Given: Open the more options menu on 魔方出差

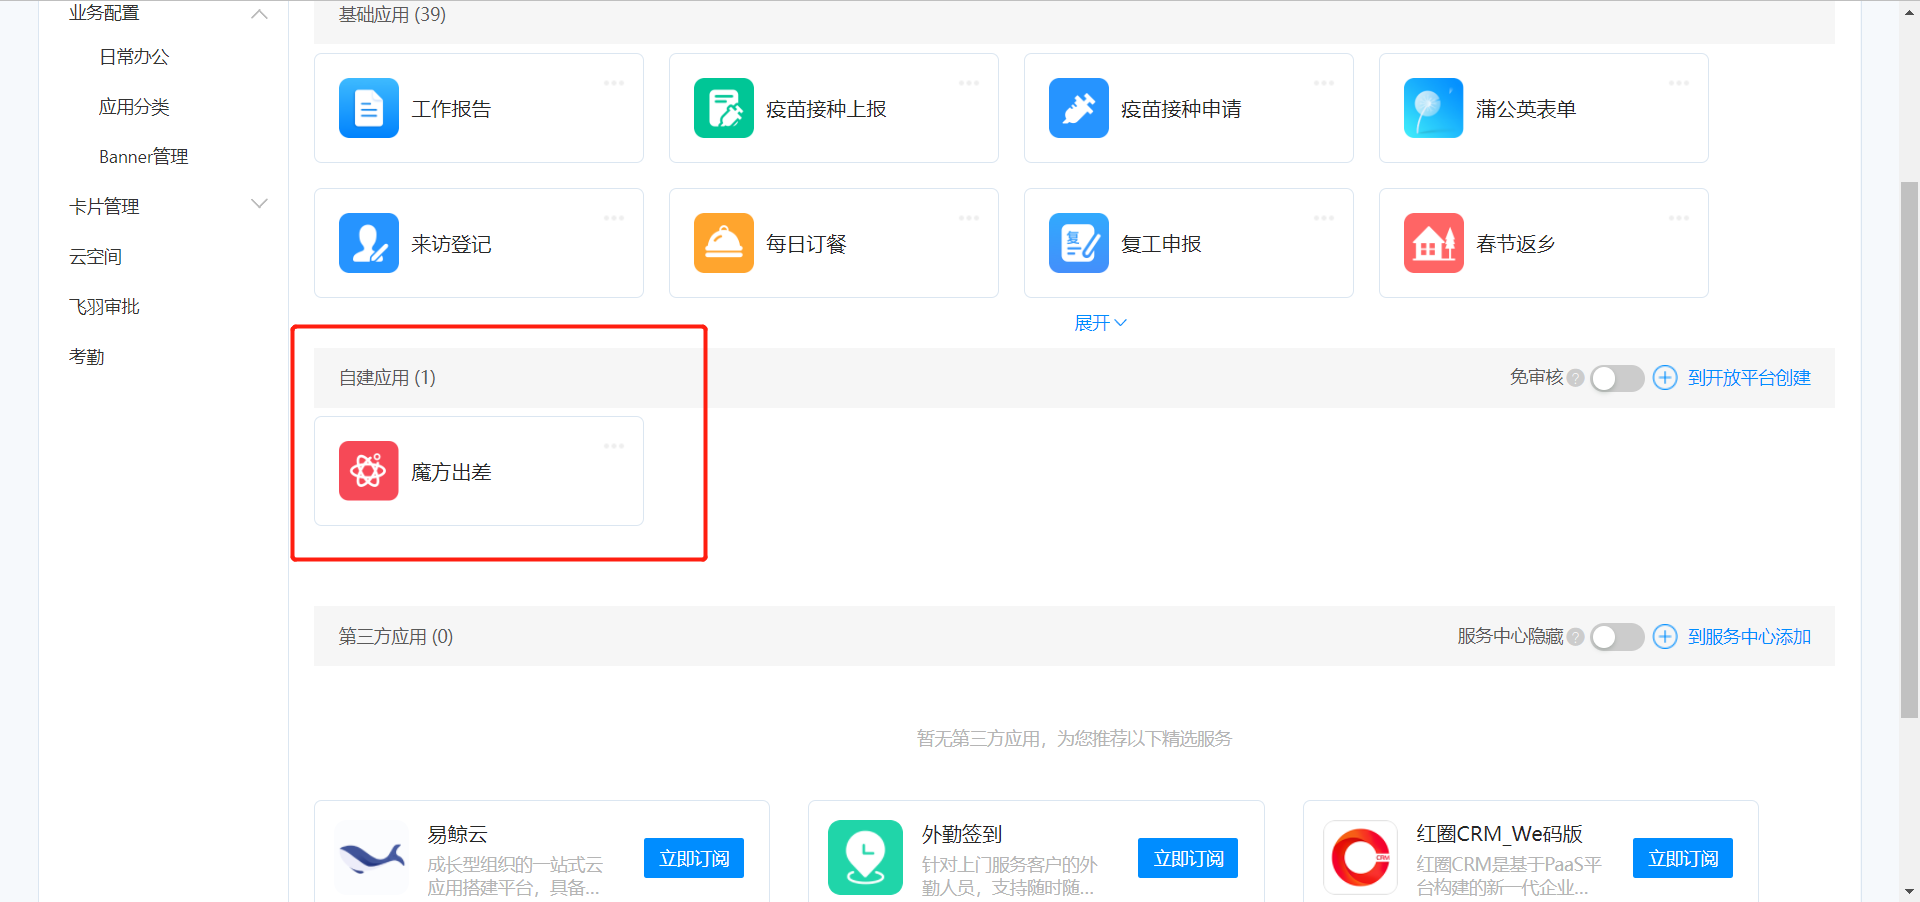Looking at the screenshot, I should pyautogui.click(x=613, y=446).
